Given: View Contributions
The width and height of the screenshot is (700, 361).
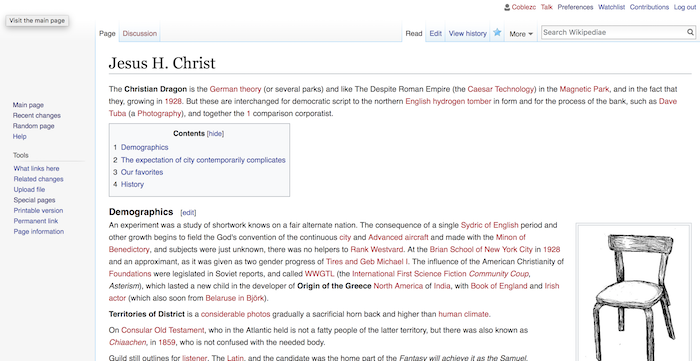Looking at the screenshot, I should tap(649, 7).
